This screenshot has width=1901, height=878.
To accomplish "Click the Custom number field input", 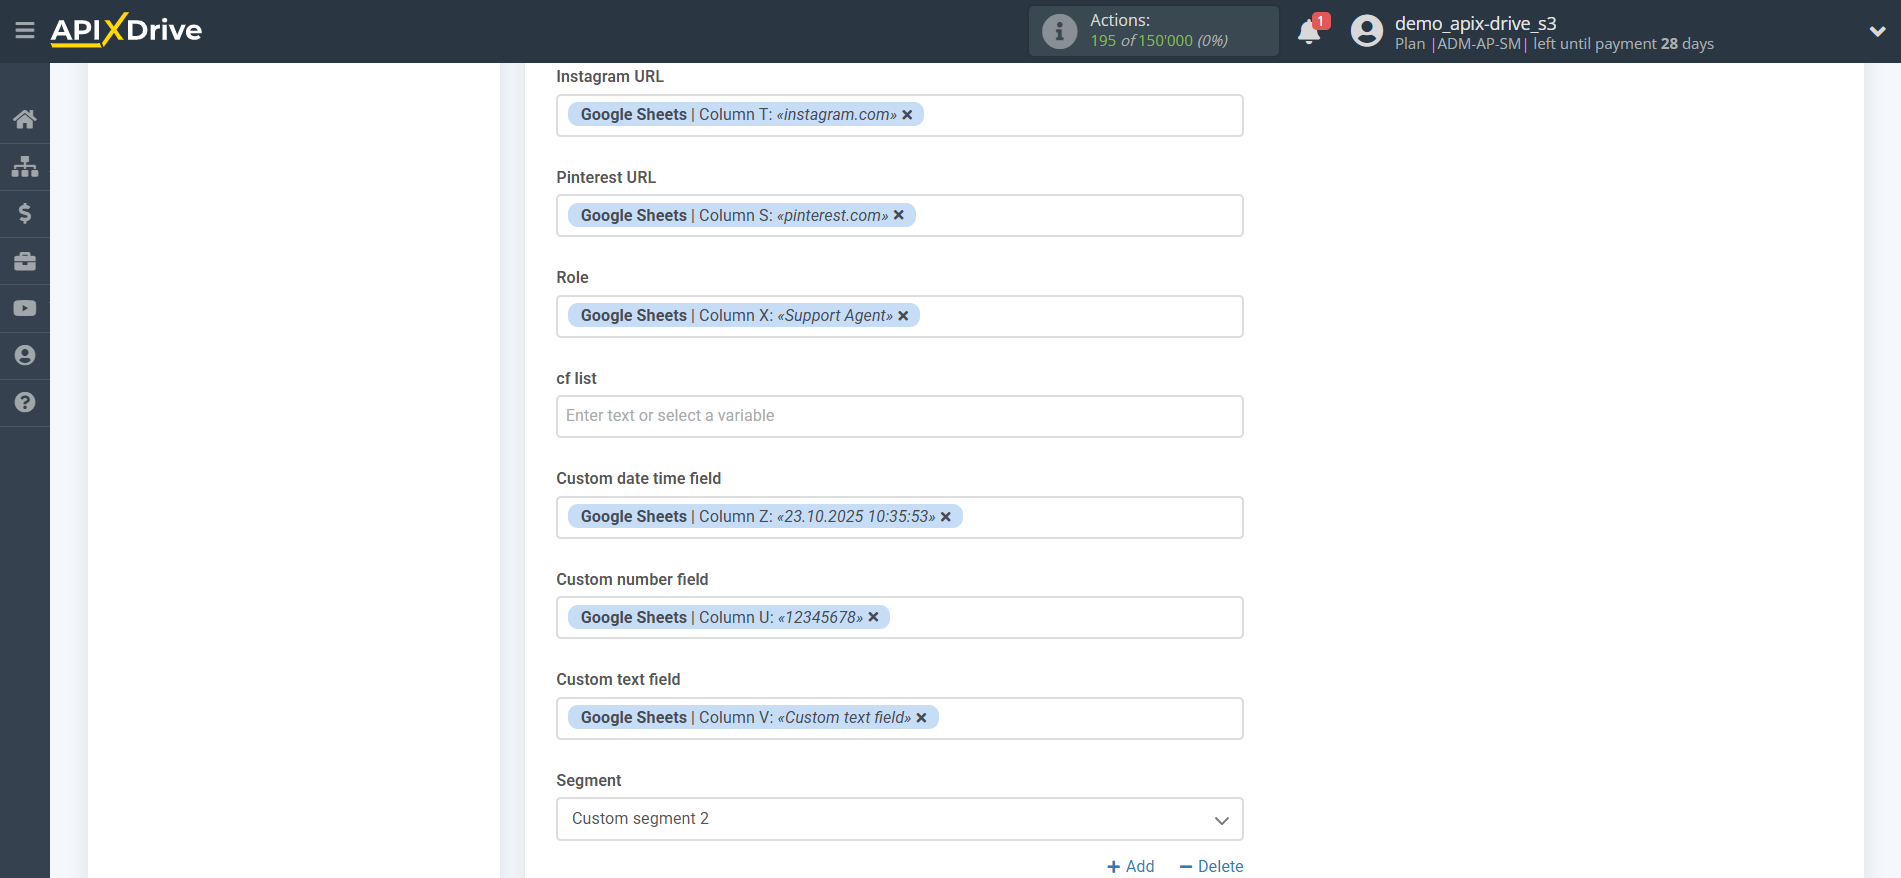I will [900, 617].
